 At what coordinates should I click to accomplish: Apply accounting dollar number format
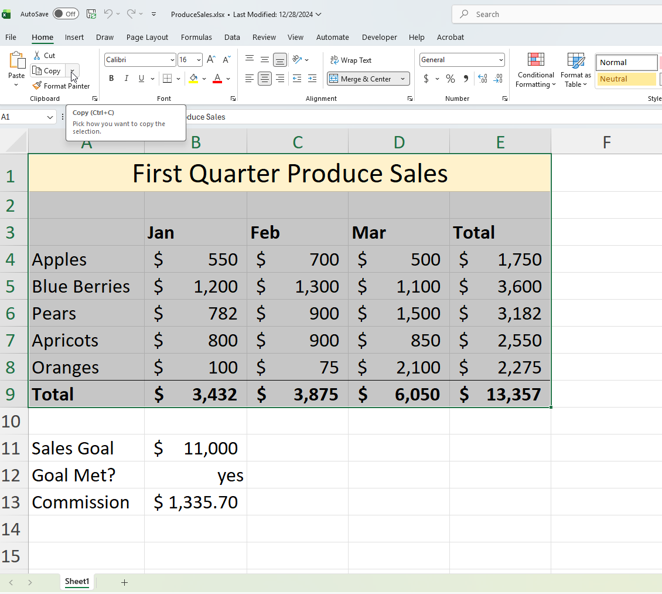pos(426,79)
